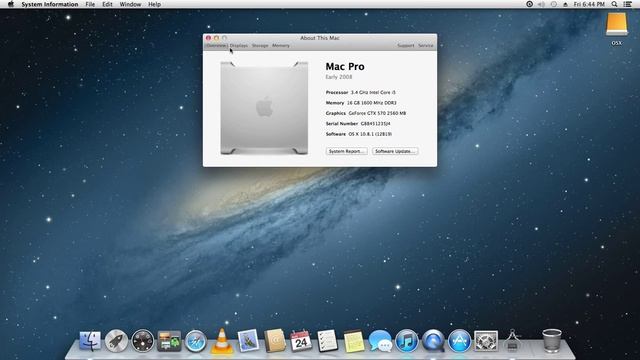Click the eject icon in menu bar
The width and height of the screenshot is (640, 360).
click(565, 4)
